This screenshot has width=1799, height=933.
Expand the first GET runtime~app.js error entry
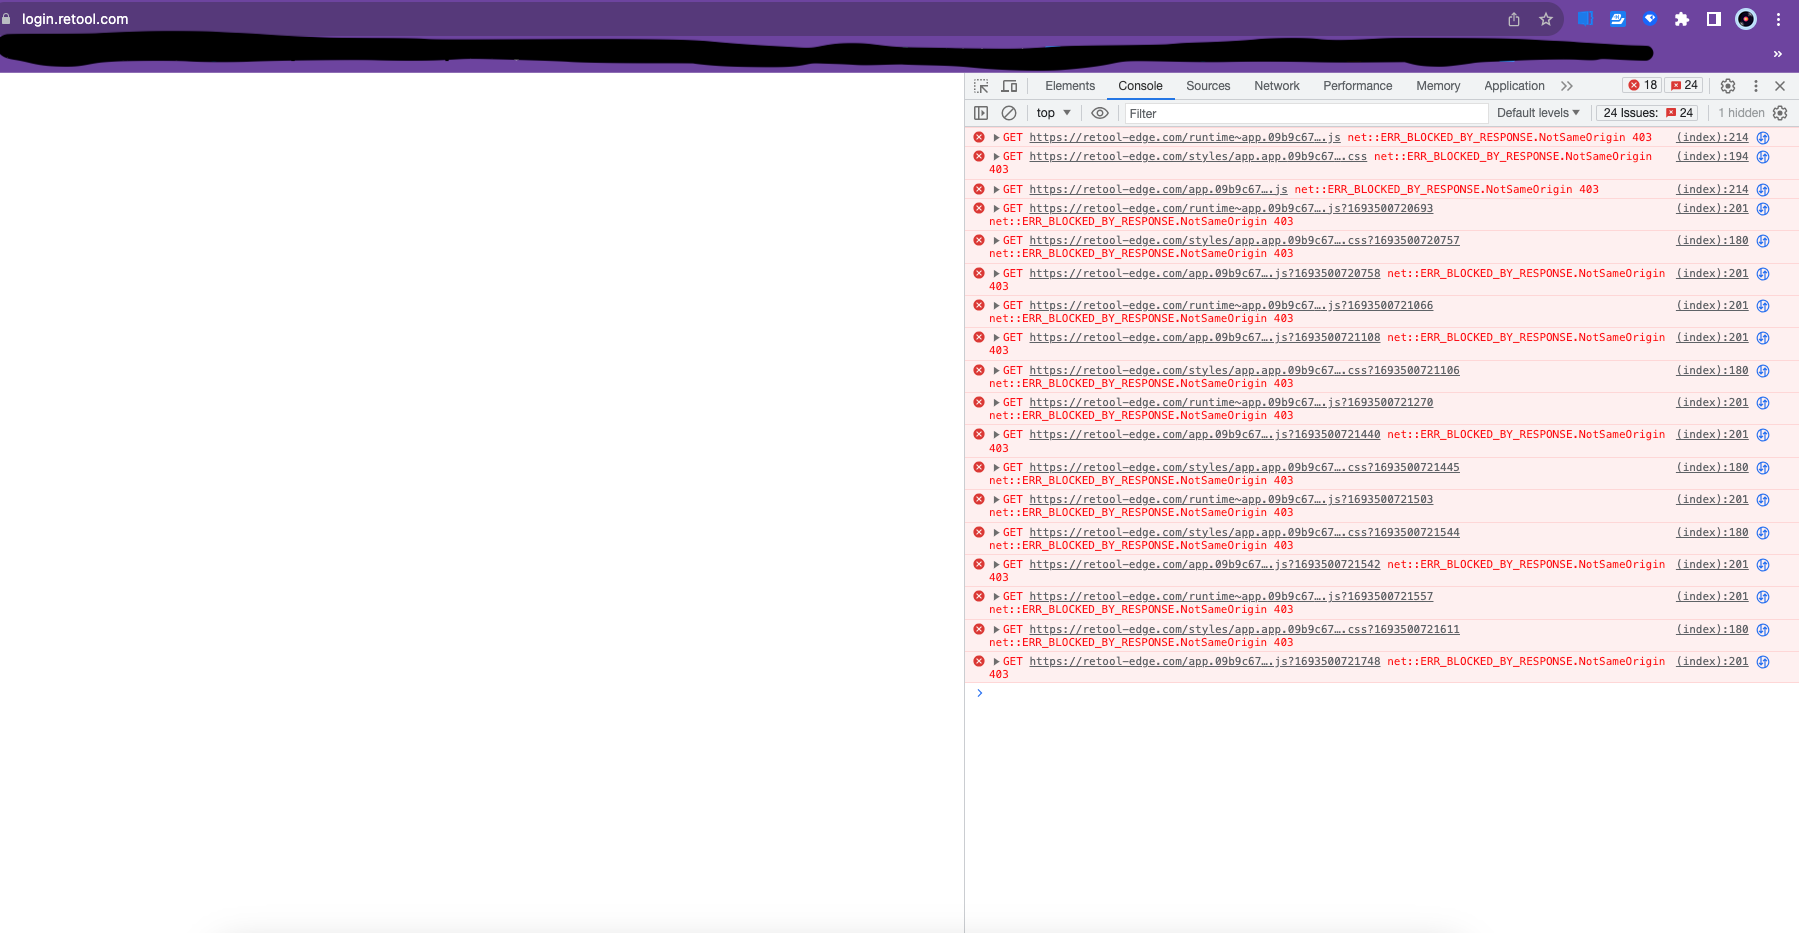(996, 137)
